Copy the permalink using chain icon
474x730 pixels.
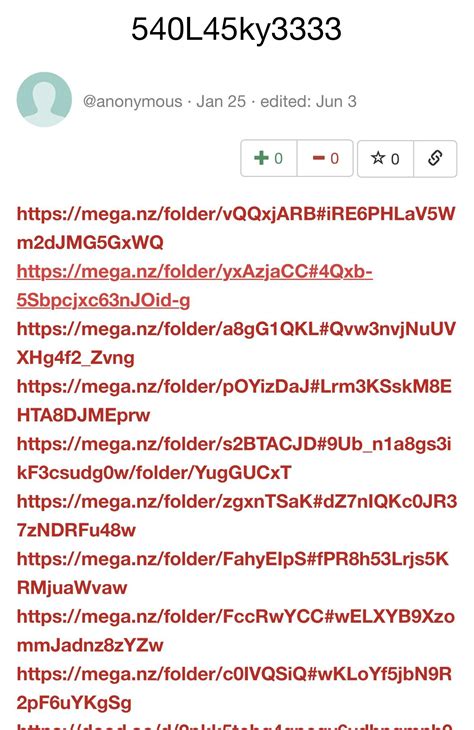435,159
